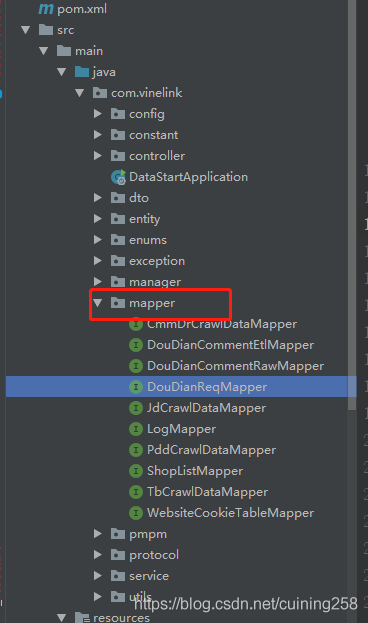The width and height of the screenshot is (368, 623).
Task: Click the manager package folder icon
Action: 118,282
